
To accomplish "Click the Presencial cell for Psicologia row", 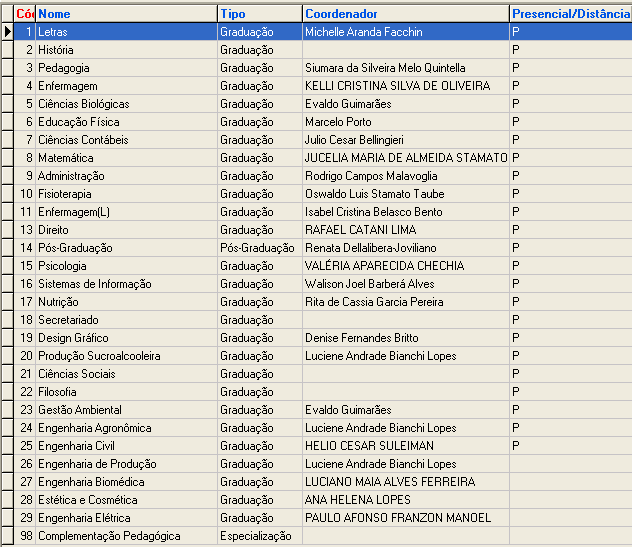I will coord(570,266).
